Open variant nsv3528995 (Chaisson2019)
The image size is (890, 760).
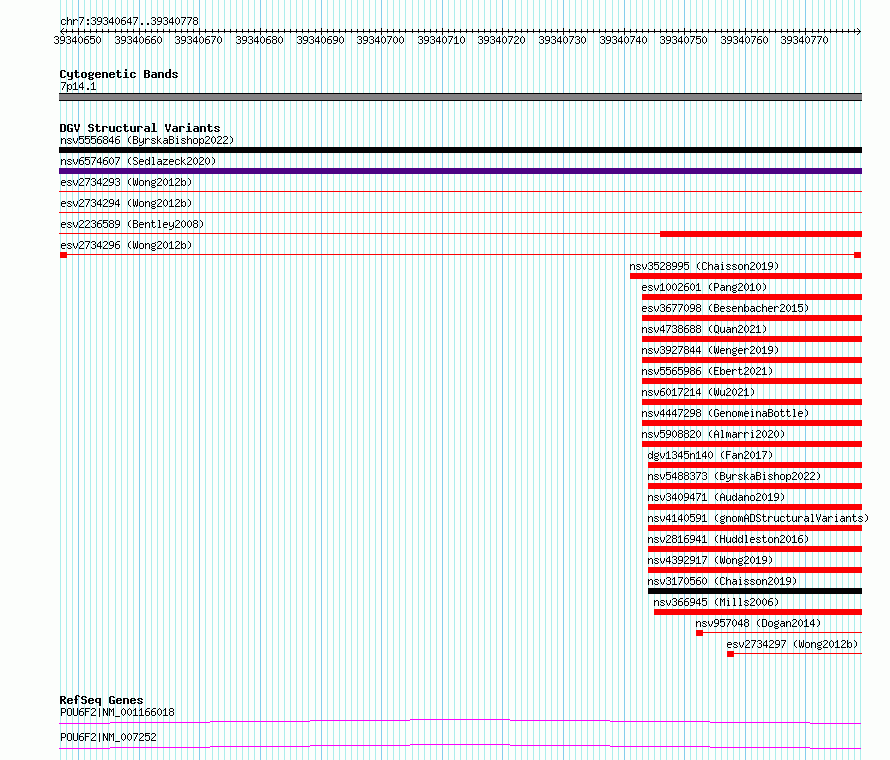tap(704, 266)
